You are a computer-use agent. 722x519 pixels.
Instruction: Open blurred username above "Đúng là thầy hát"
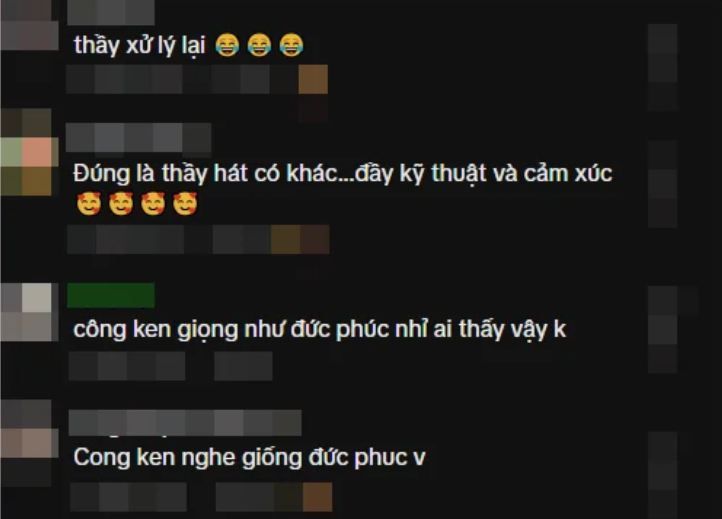coord(139,137)
